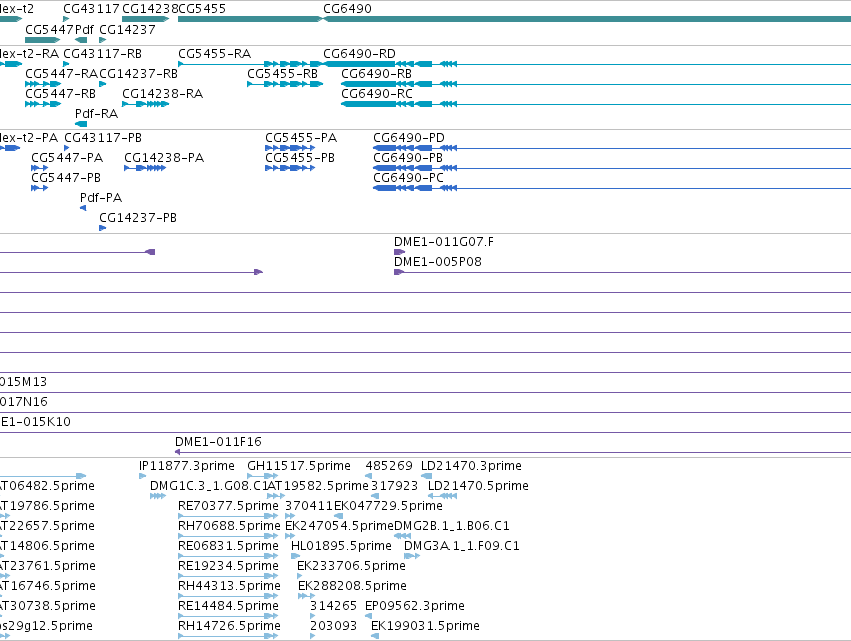This screenshot has height=641, width=851.
Task: Click protein CG5455-PB
Action: click(300, 157)
